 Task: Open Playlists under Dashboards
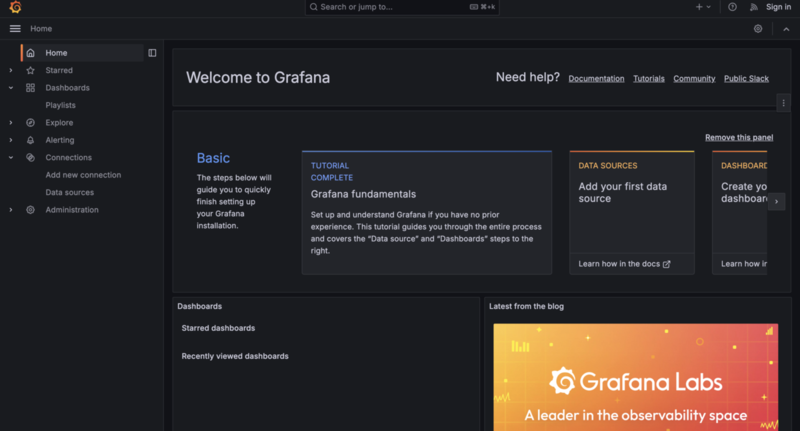(60, 105)
